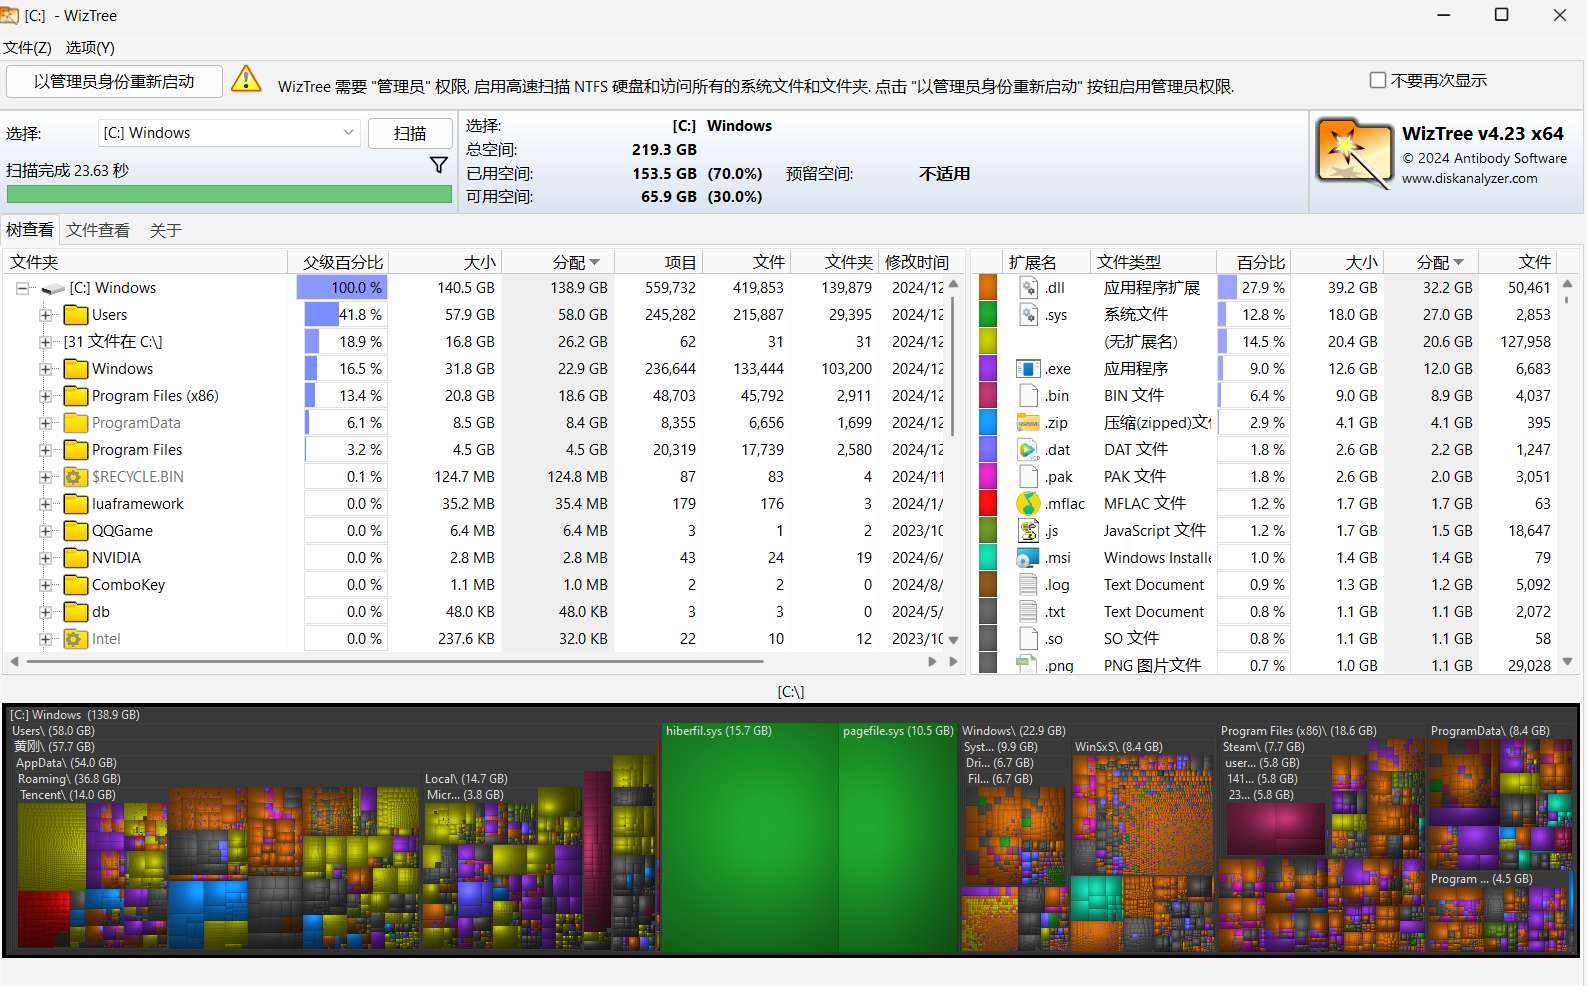Click the yellow warning triangle icon
The width and height of the screenshot is (1587, 986).
(x=246, y=80)
